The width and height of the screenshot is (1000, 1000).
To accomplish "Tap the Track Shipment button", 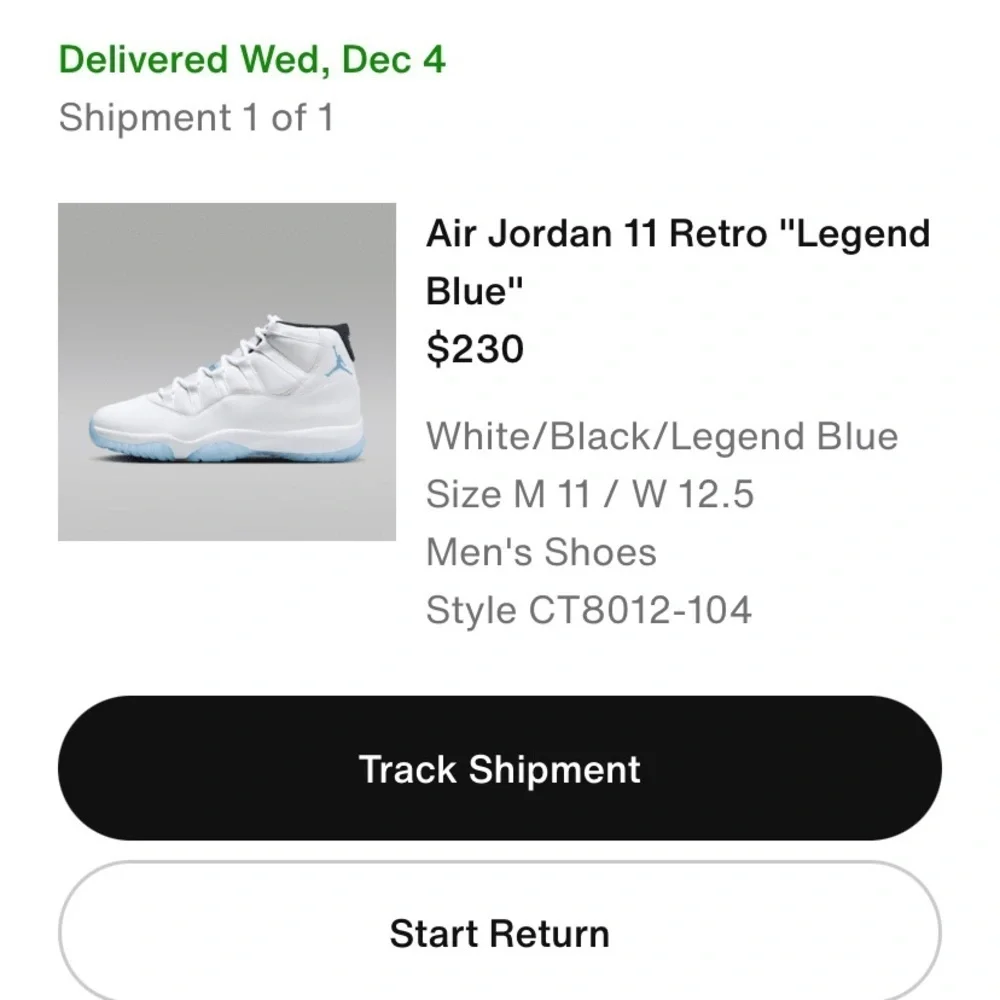I will pyautogui.click(x=499, y=768).
